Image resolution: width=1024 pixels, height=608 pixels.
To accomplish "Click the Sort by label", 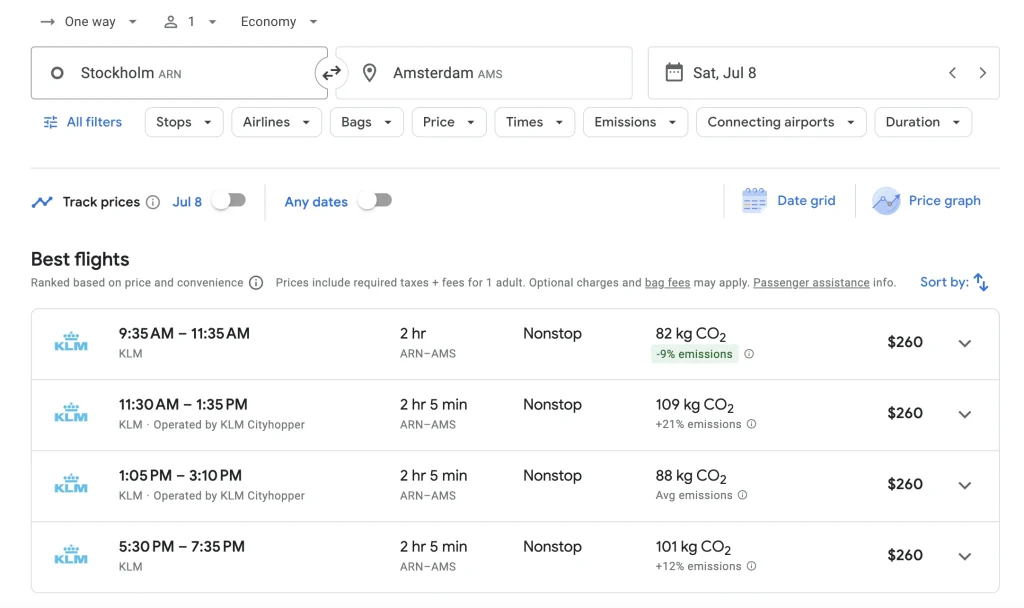I will (944, 282).
